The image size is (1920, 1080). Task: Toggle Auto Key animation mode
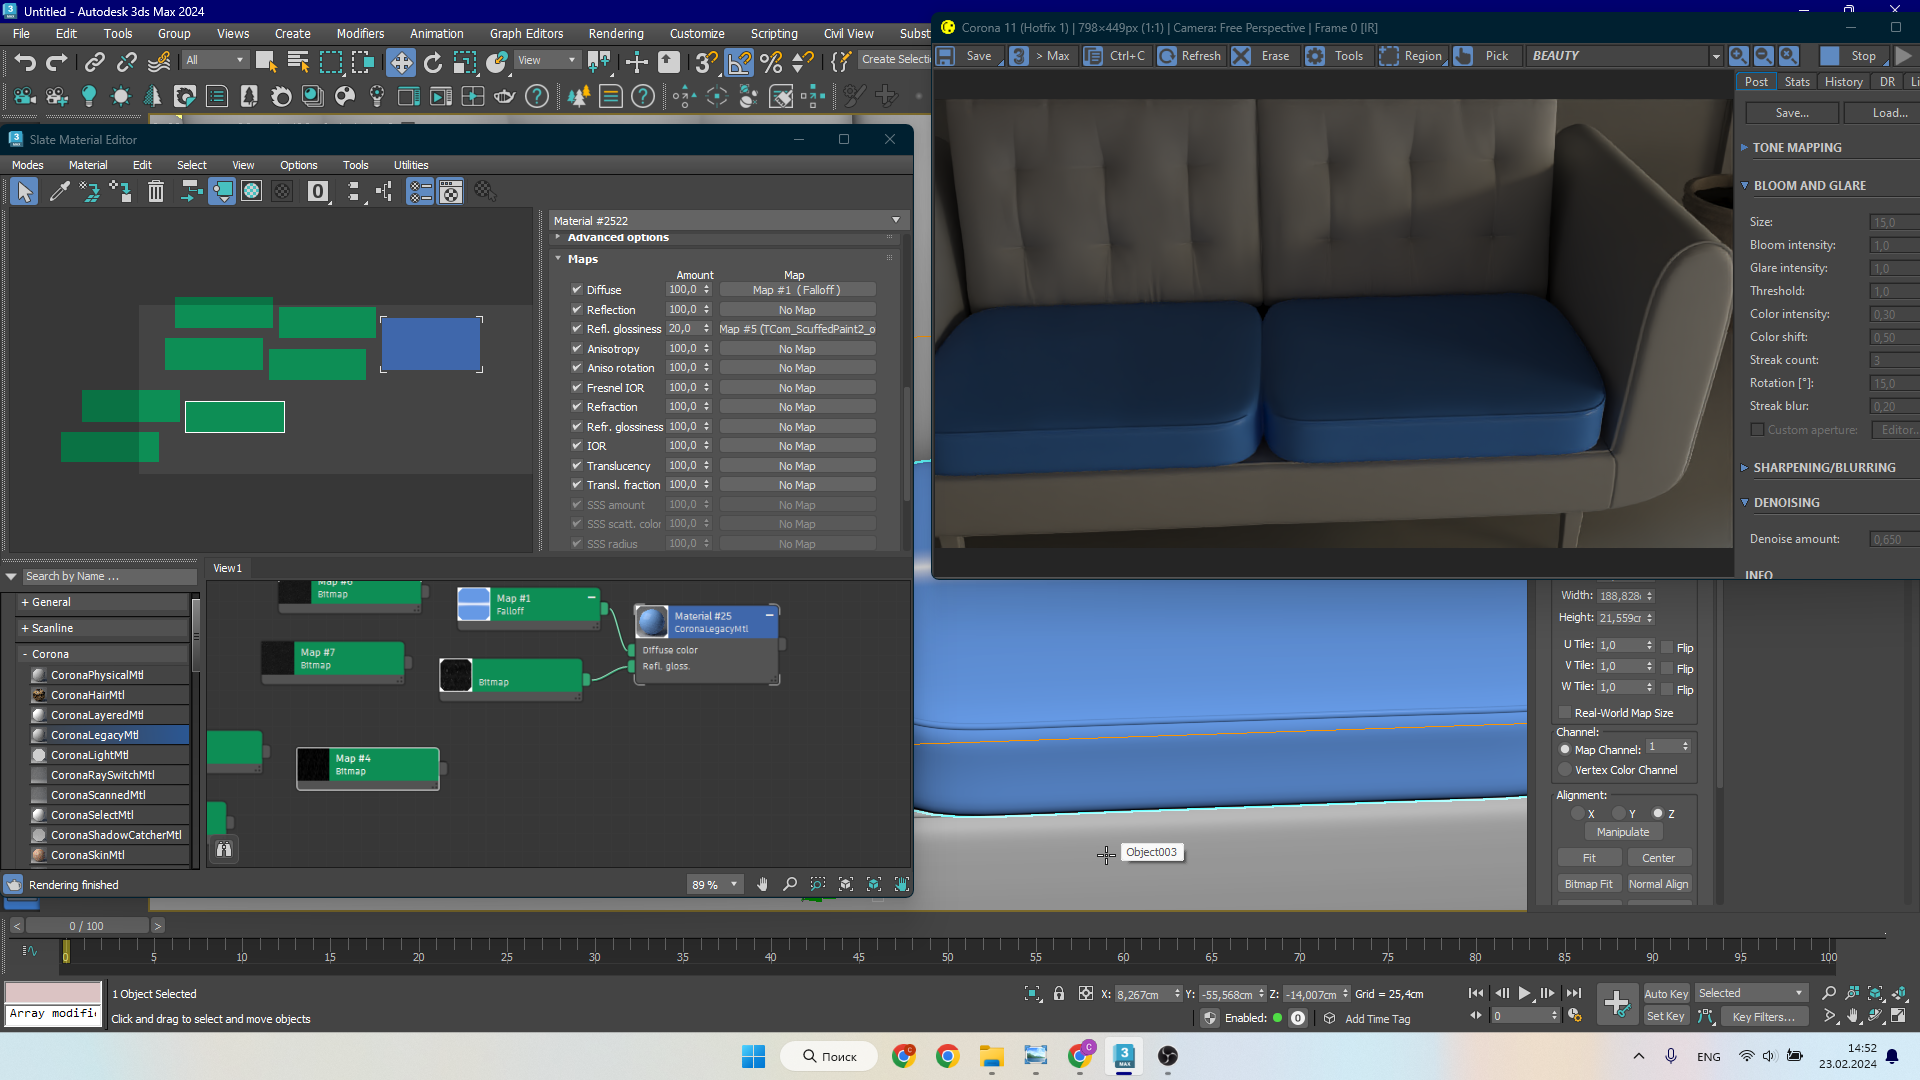[1666, 993]
